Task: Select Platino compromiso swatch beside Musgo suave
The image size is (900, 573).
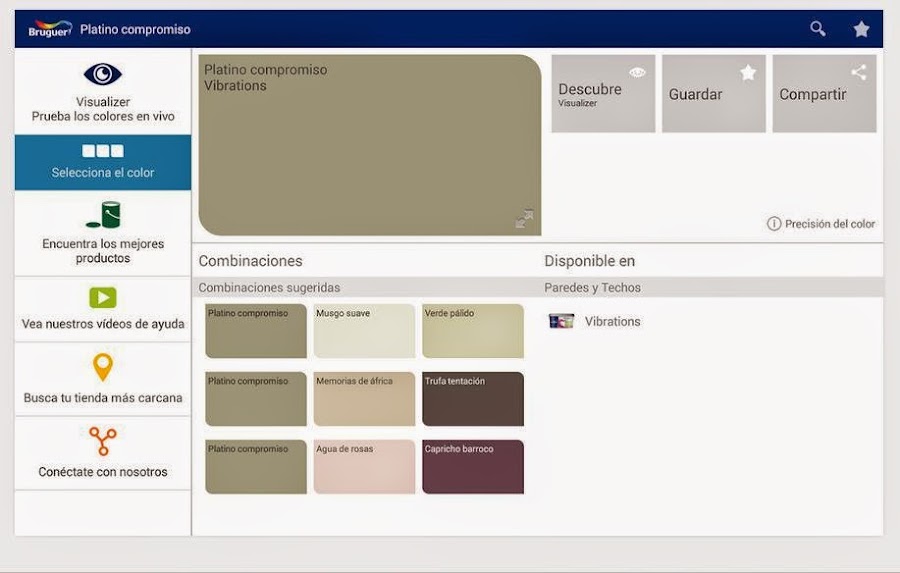Action: (256, 331)
